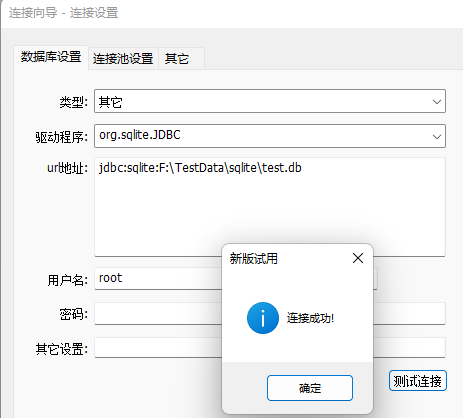Expand the 驱动程序 dropdown arrow
The width and height of the screenshot is (463, 418).
point(437,136)
